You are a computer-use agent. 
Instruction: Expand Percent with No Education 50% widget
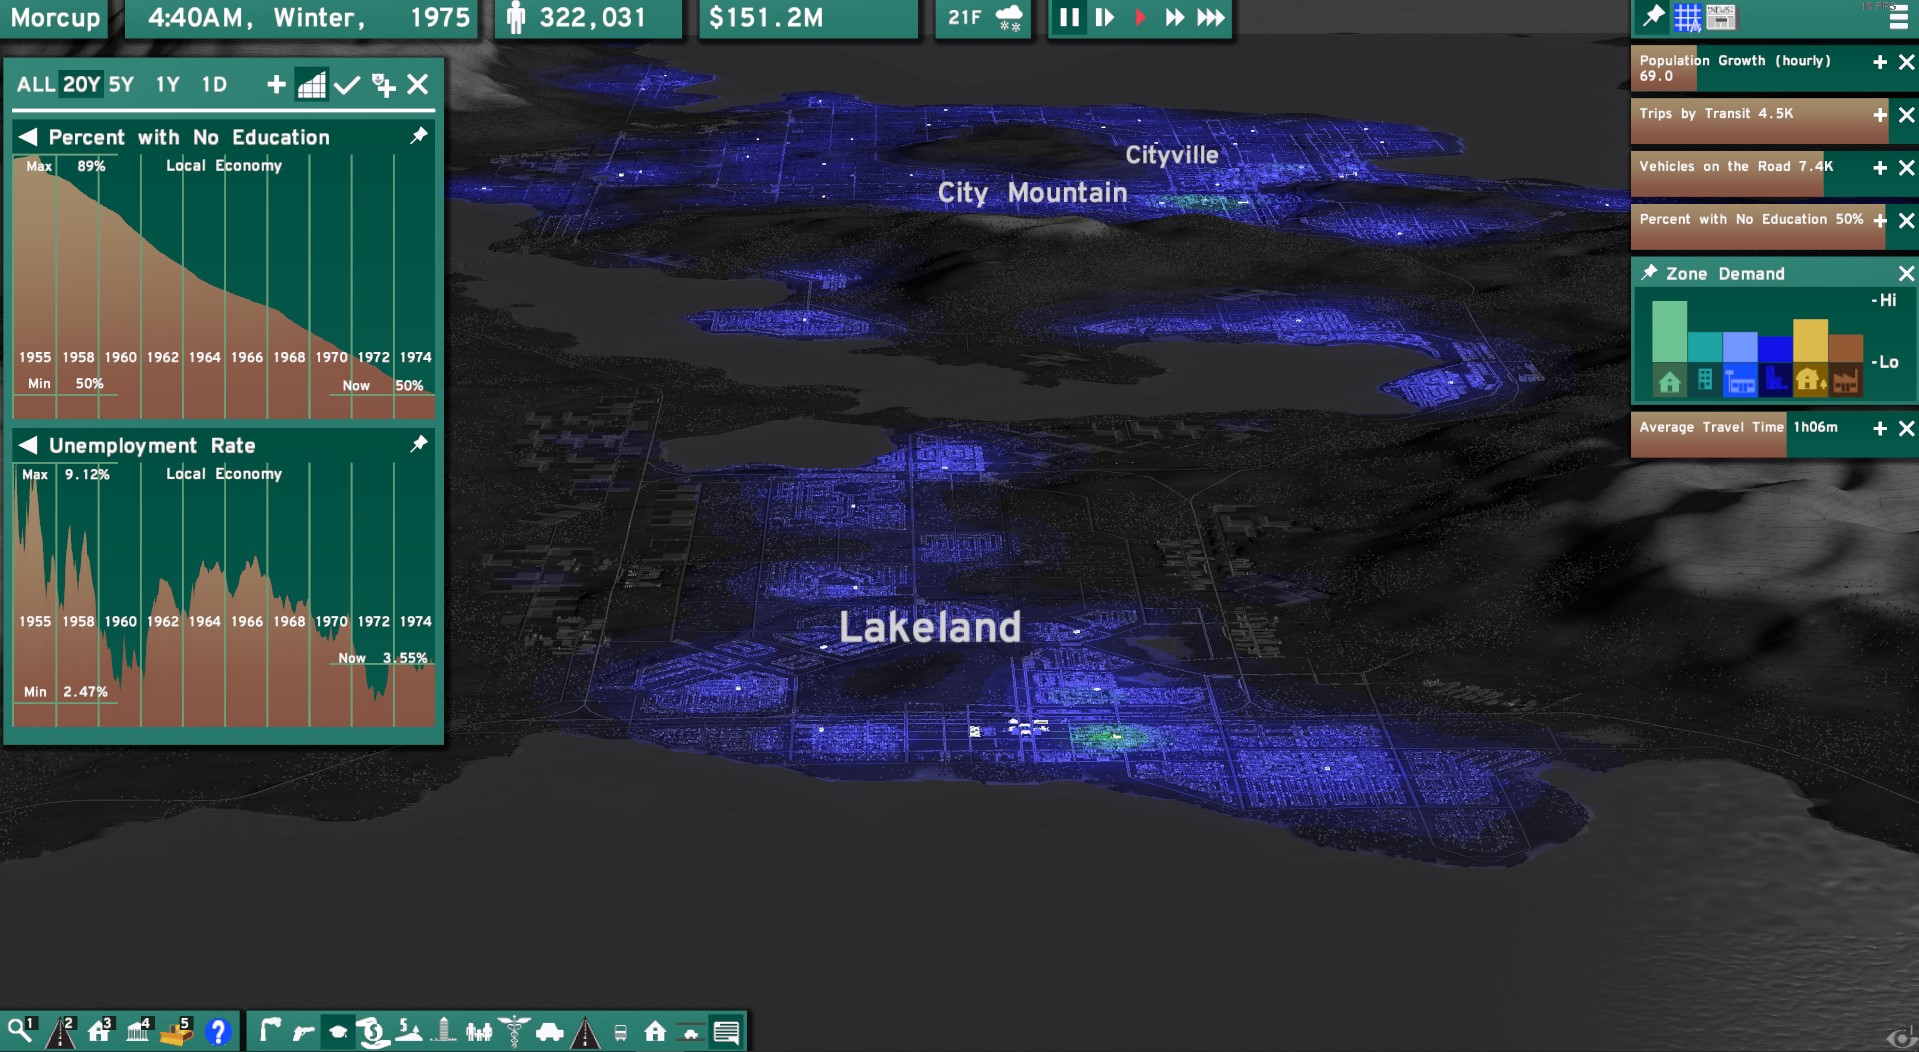pyautogui.click(x=1880, y=221)
